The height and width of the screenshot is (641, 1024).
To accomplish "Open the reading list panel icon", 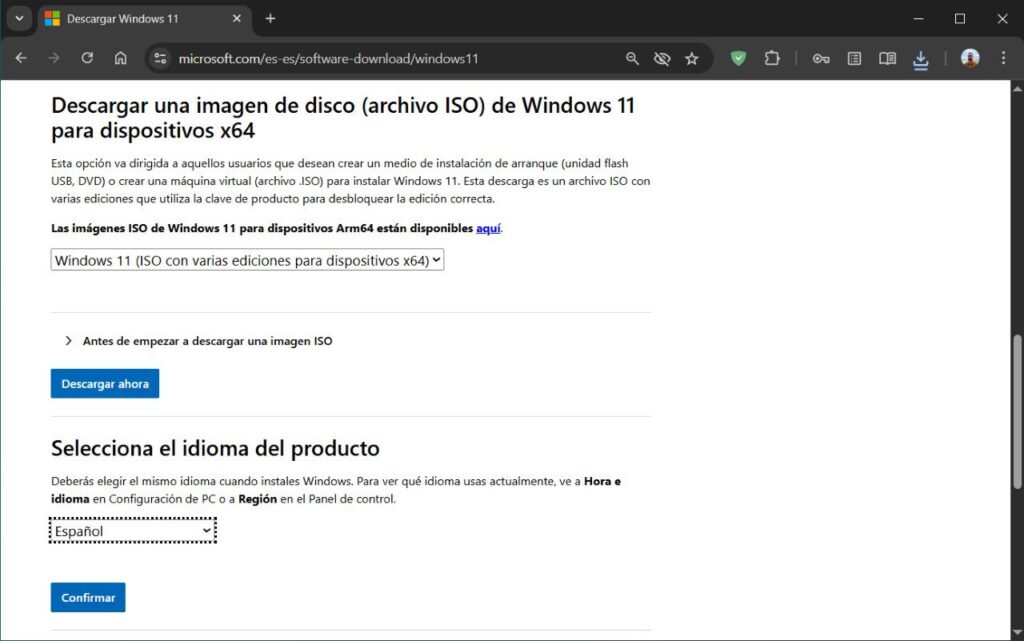I will (854, 58).
